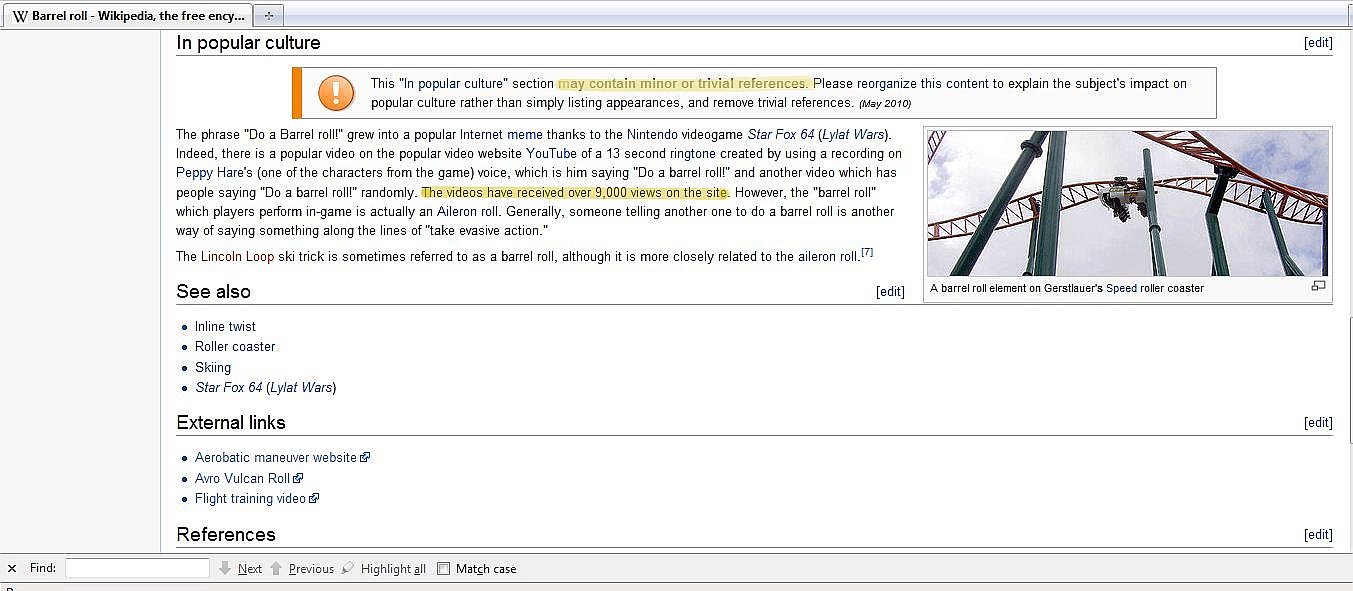Open Star Fox 64 link in paragraph

781,134
